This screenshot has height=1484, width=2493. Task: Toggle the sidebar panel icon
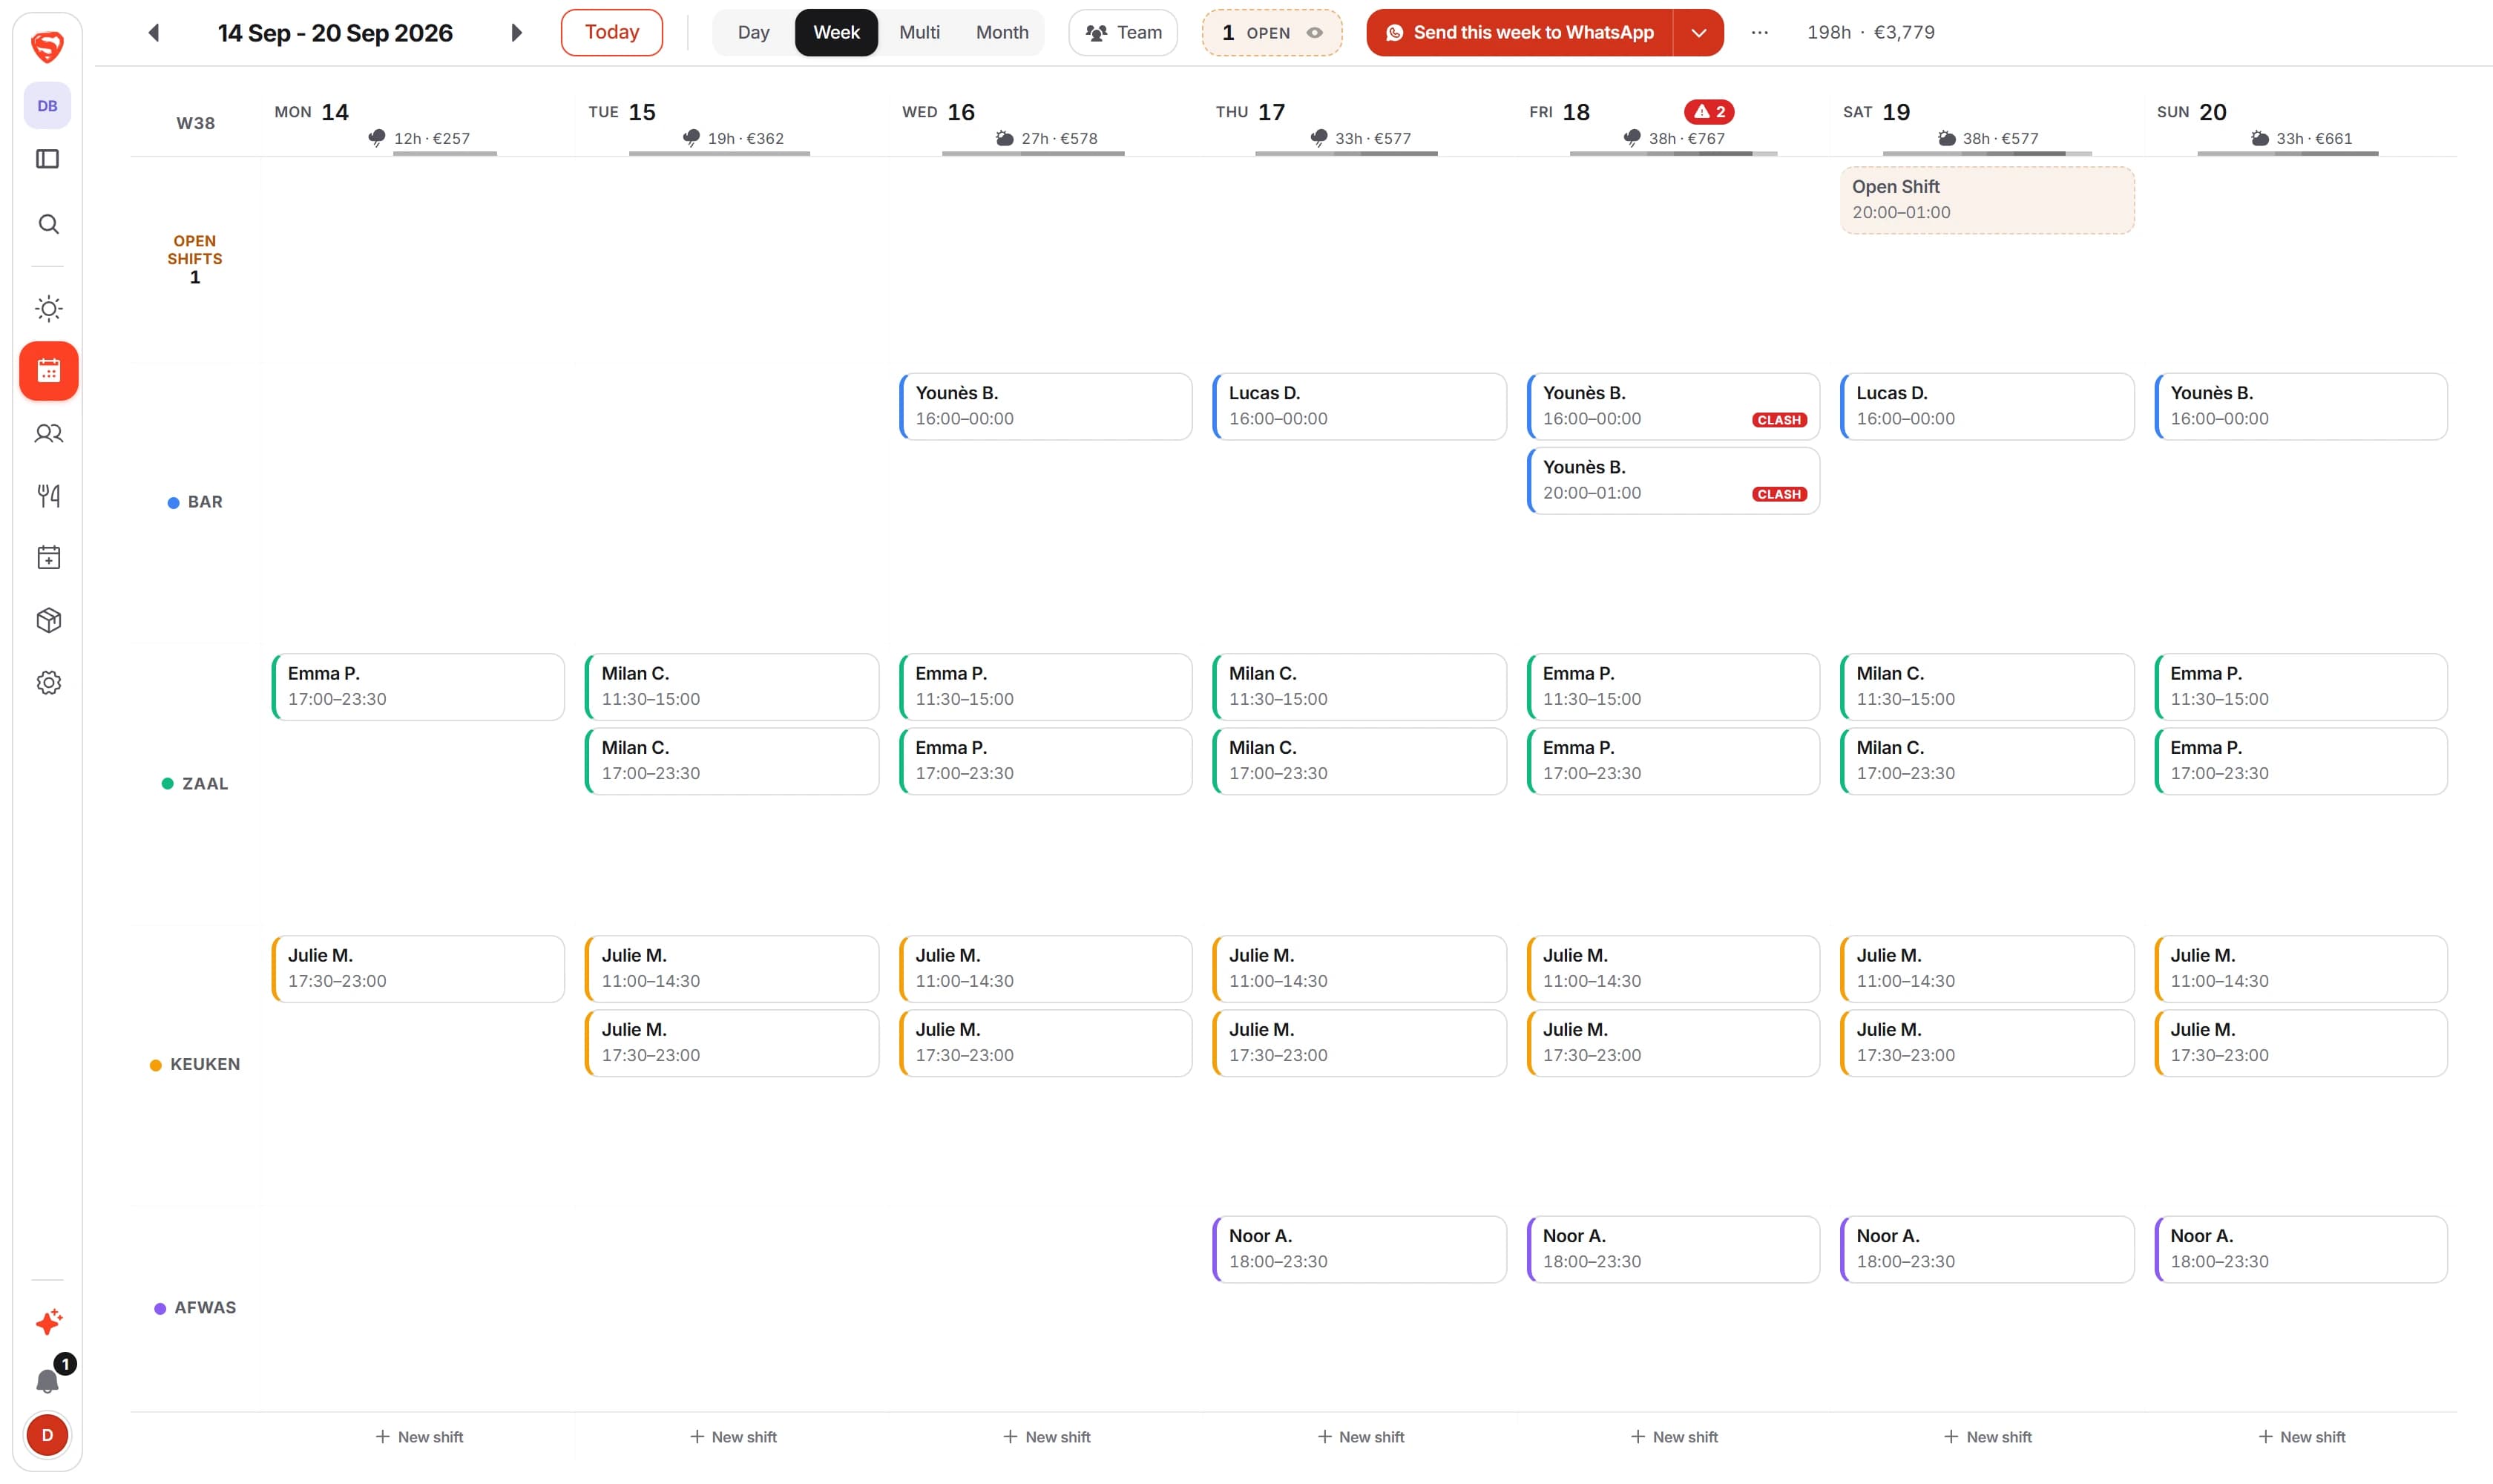(x=47, y=159)
